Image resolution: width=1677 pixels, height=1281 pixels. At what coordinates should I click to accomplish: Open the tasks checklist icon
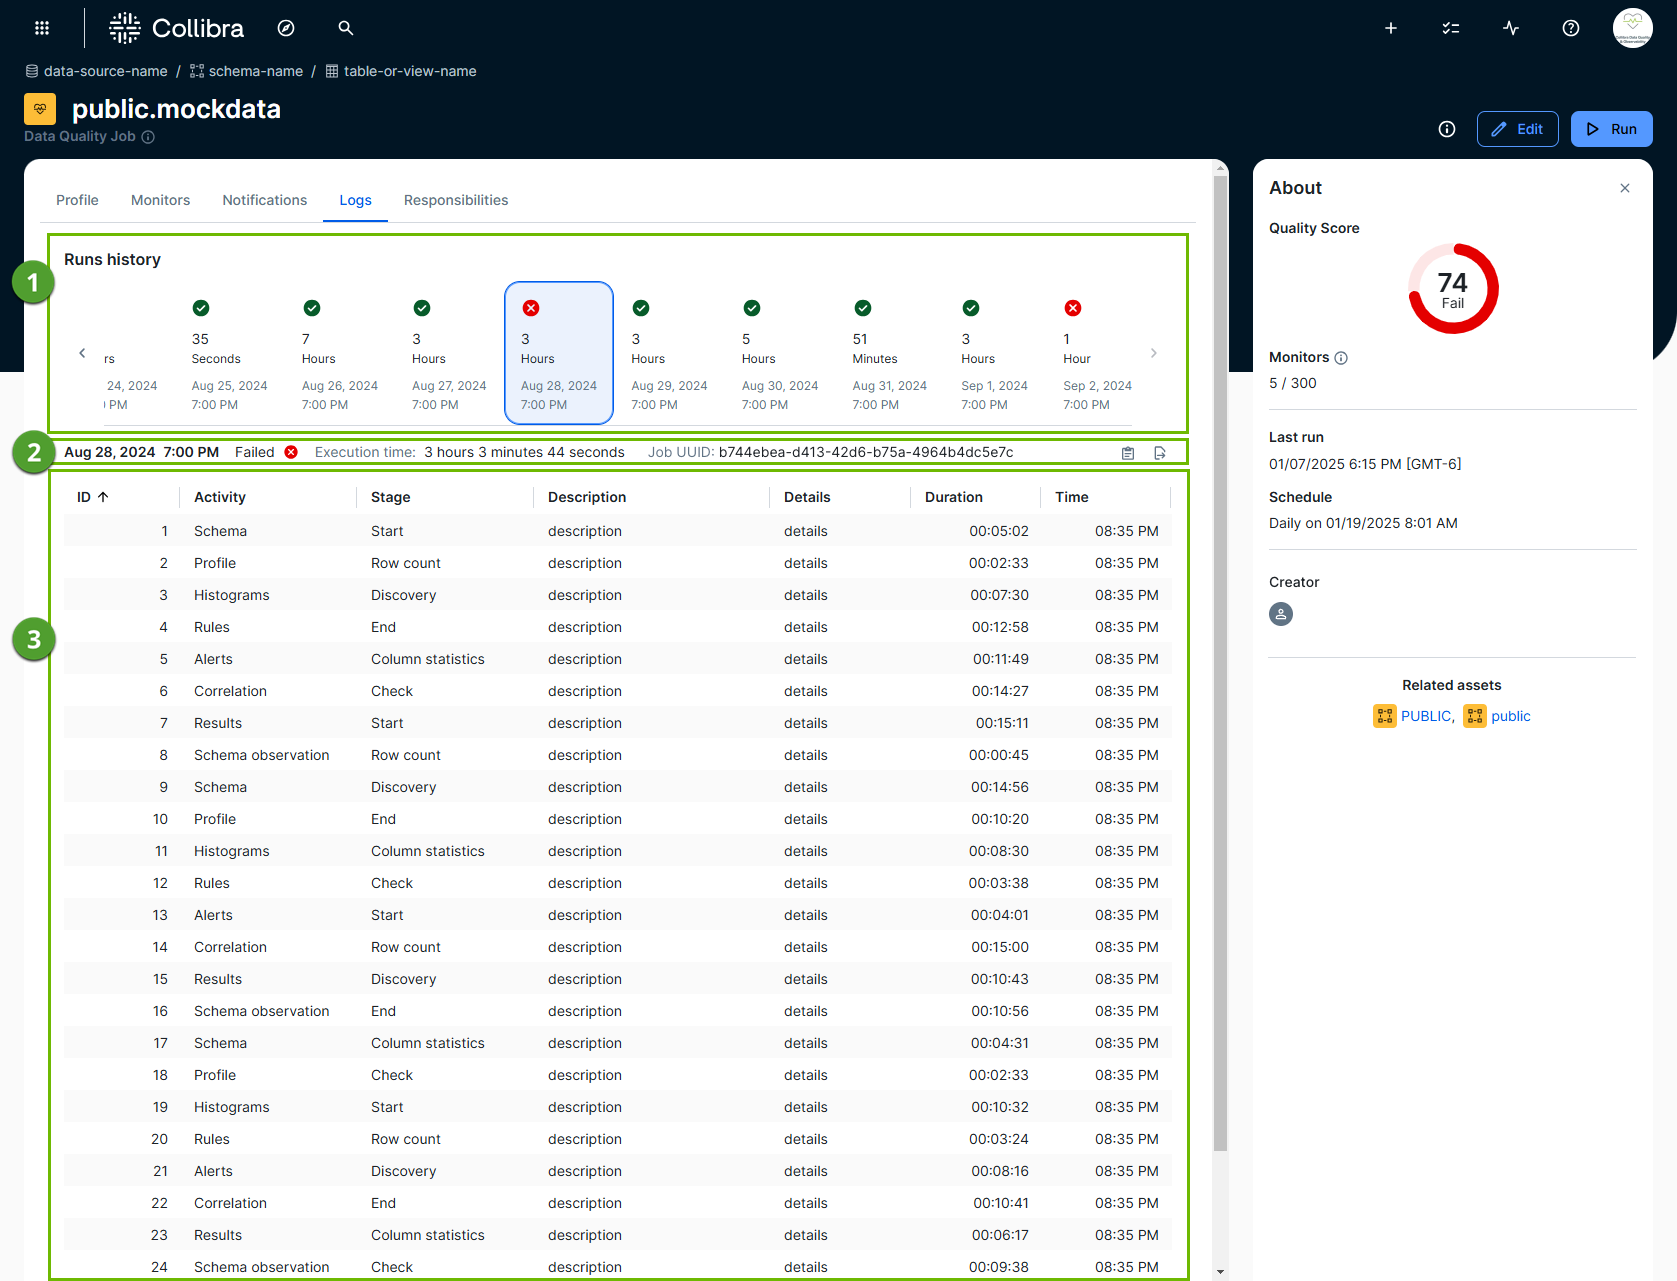pos(1450,28)
